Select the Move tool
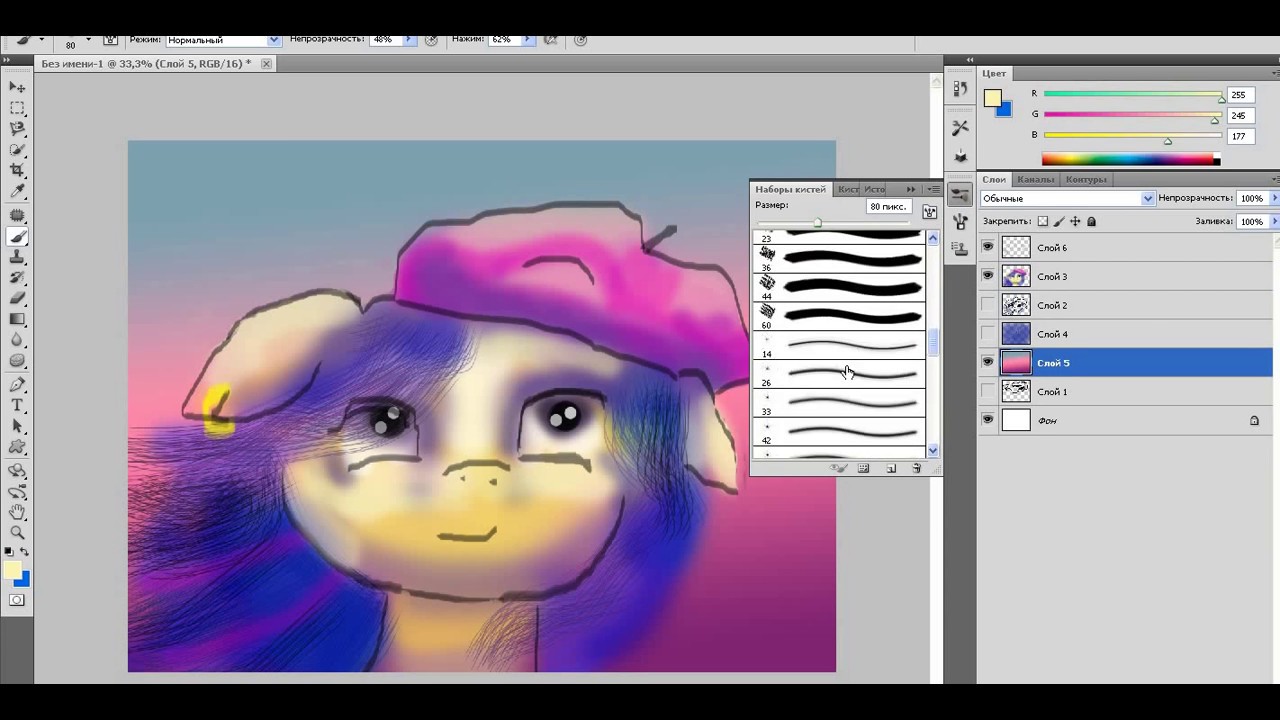Viewport: 1280px width, 720px height. tap(17, 87)
